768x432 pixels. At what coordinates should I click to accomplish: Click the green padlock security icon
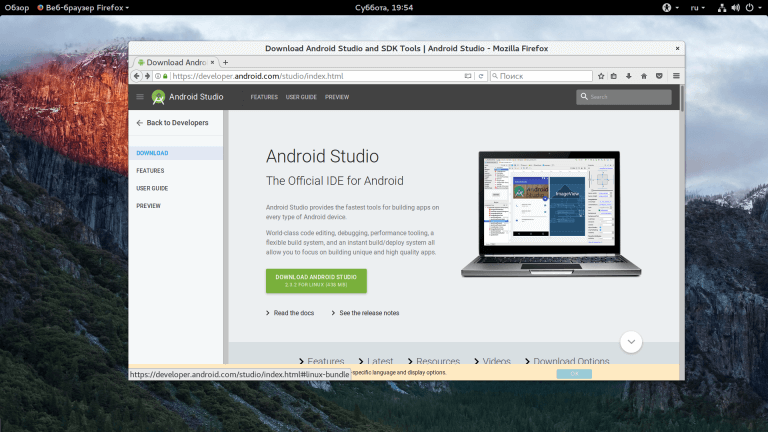pos(165,76)
